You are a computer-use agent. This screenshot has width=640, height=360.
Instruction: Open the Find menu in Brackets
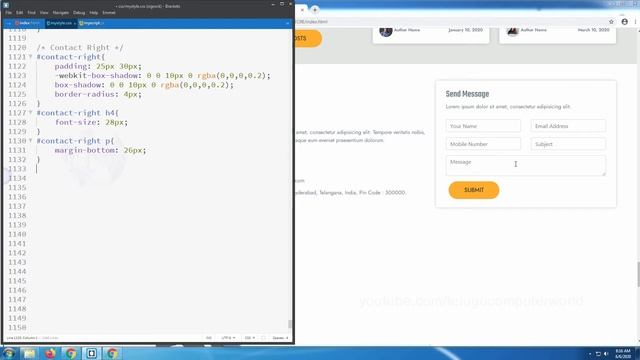pyautogui.click(x=31, y=13)
